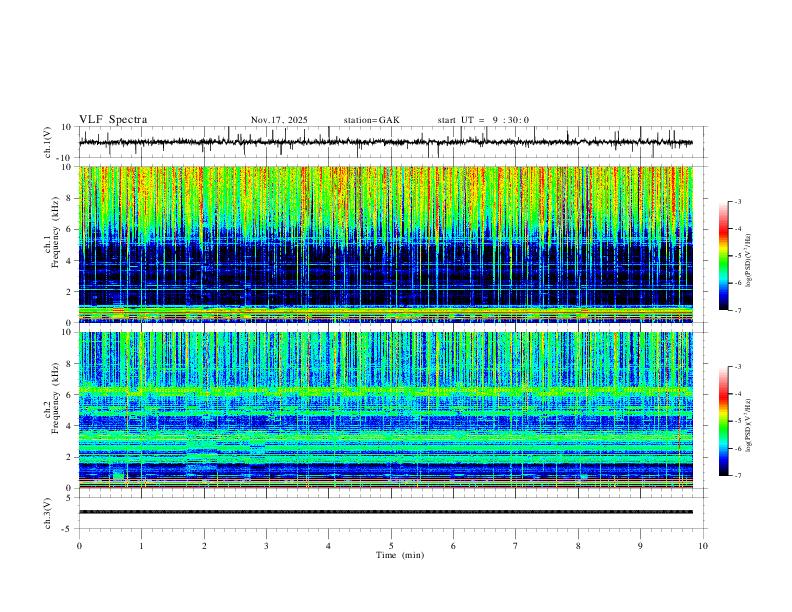Viewport: 792px width, 612px height.
Task: Click the "-7" tick on the ch.2 colorbar
Action: [x=737, y=476]
